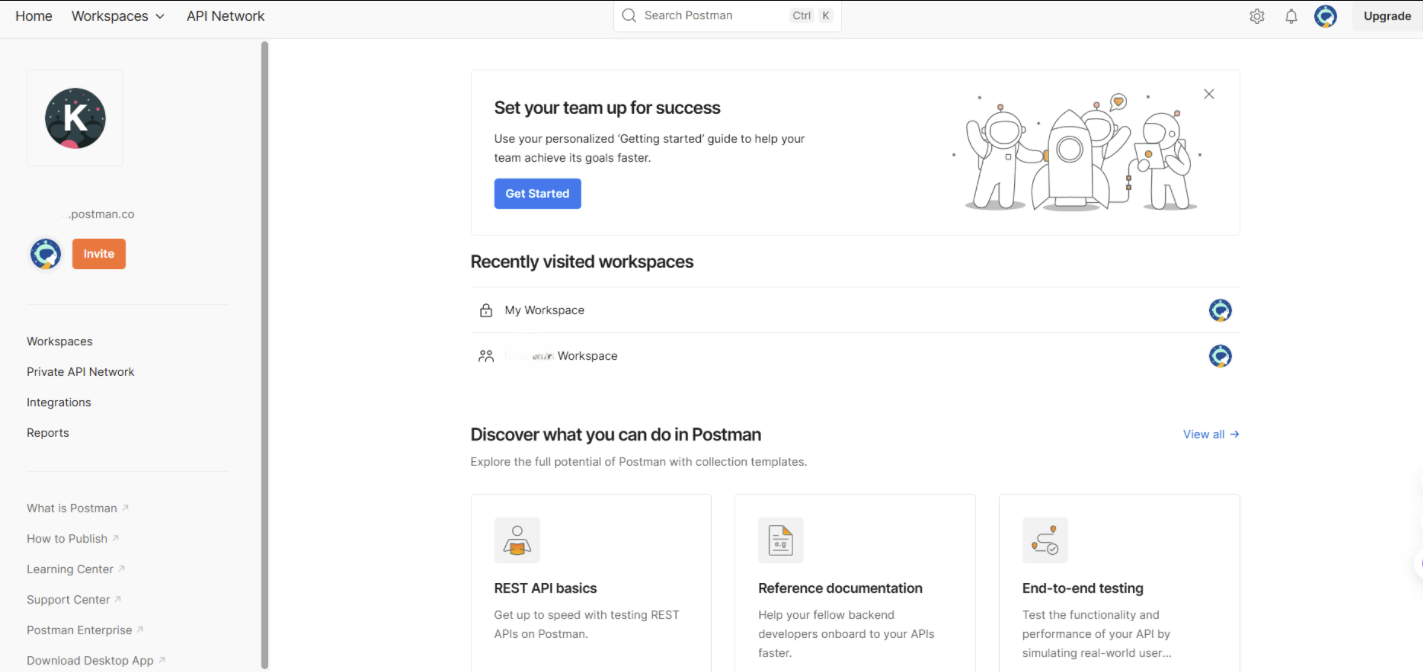Screen dimensions: 1423x672
Task: Expand the Workspaces dropdown in the navbar
Action: 117,16
